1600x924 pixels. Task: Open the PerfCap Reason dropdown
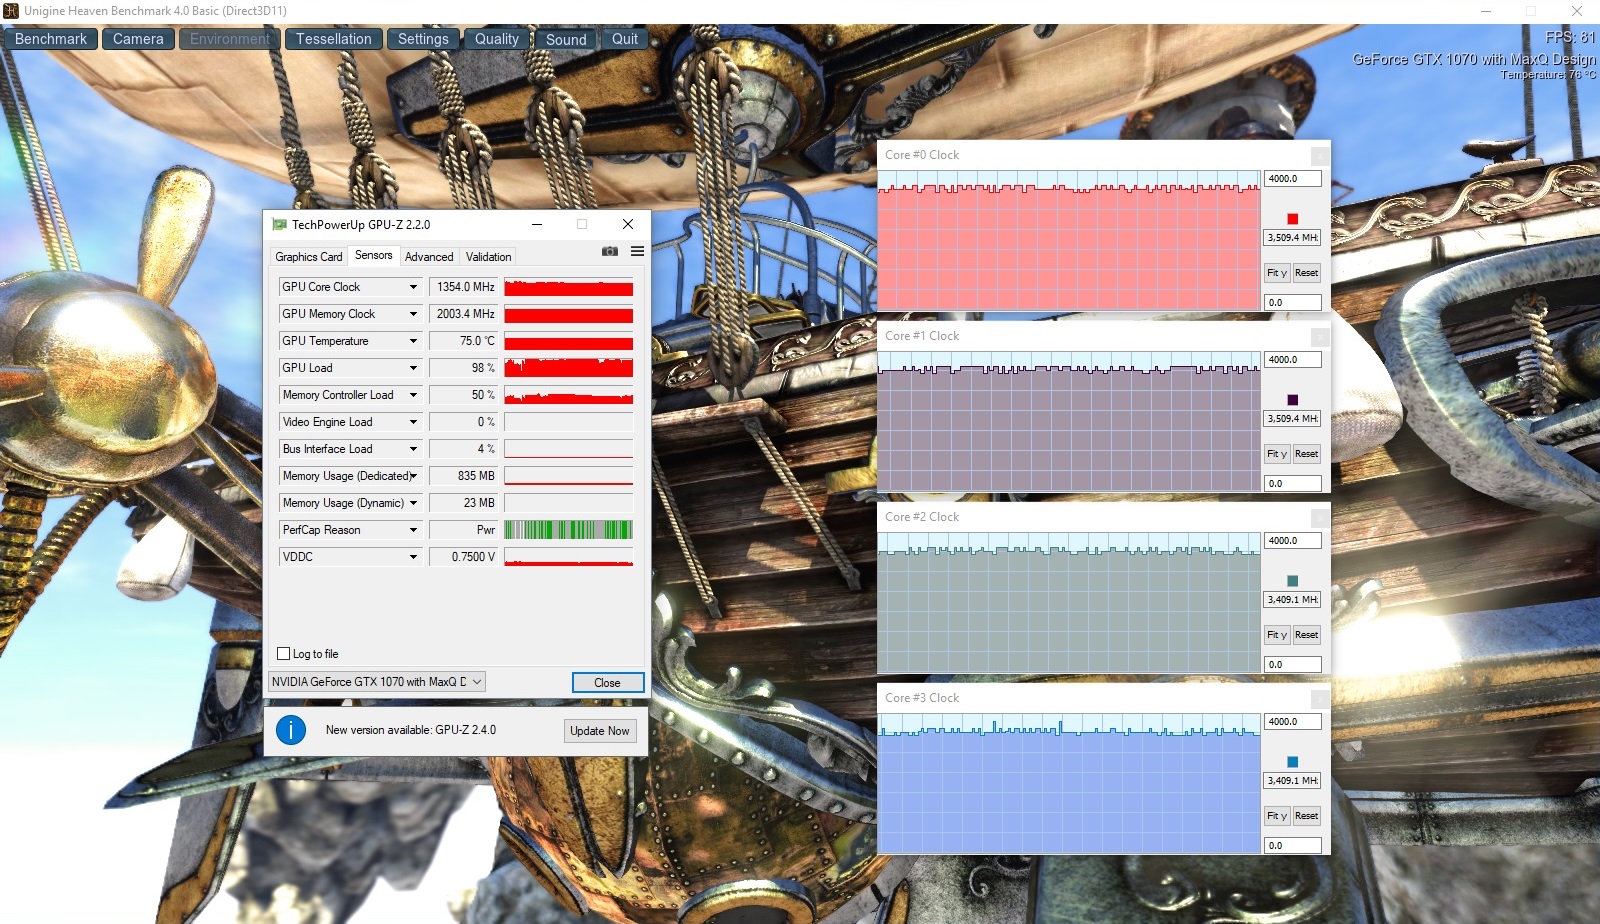point(413,530)
